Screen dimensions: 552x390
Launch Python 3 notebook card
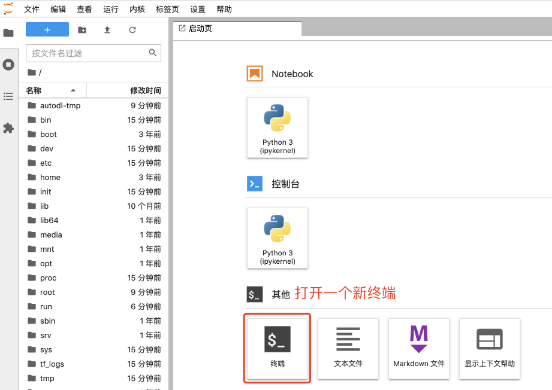pos(277,128)
